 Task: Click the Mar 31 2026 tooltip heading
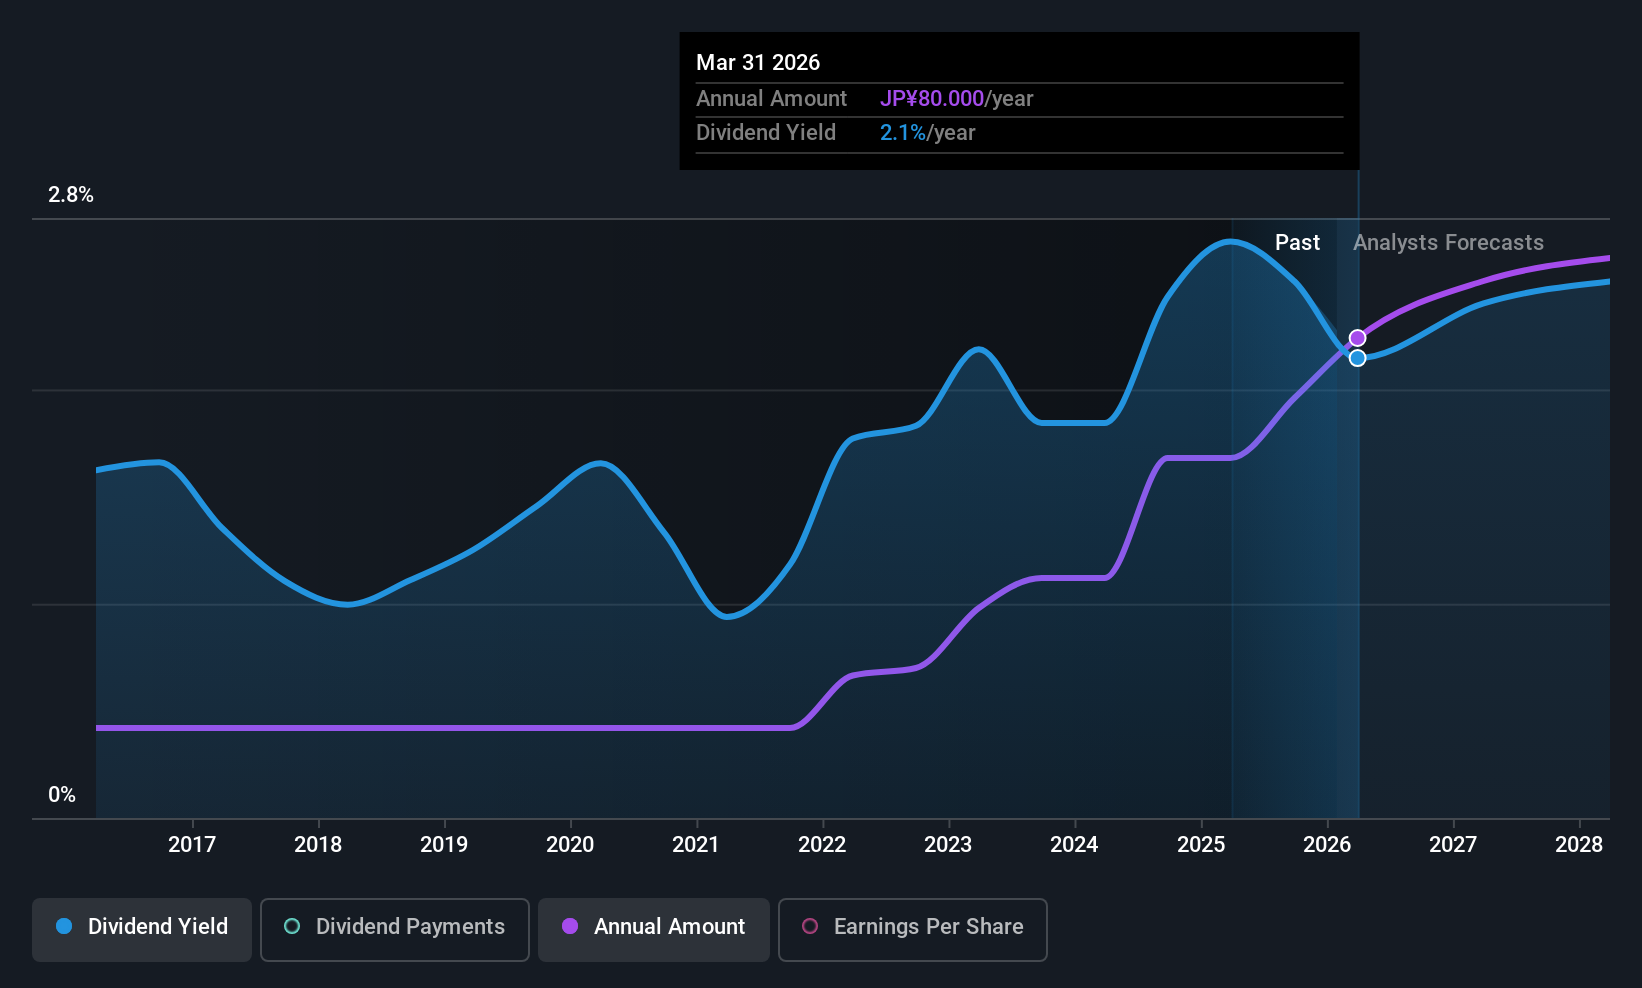point(758,63)
